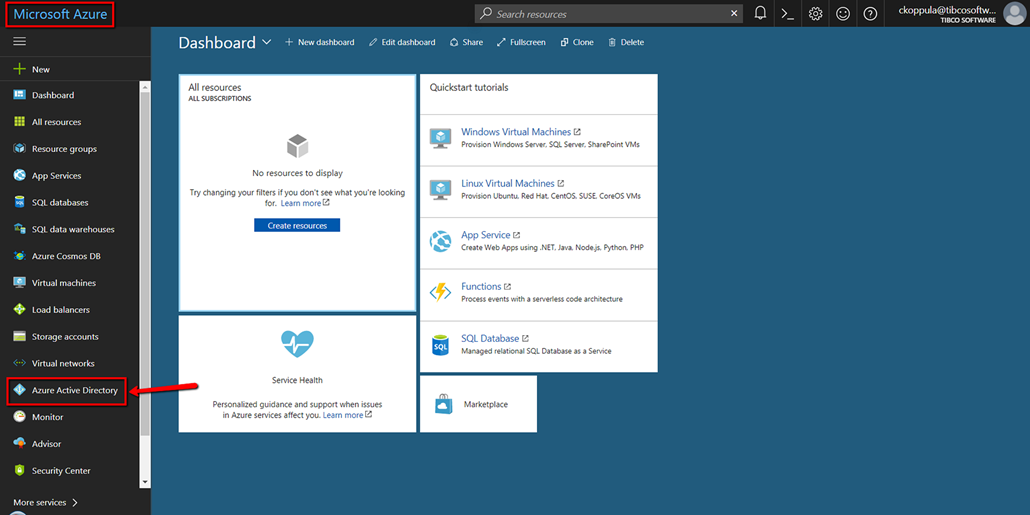Open the notifications bell icon

click(761, 13)
